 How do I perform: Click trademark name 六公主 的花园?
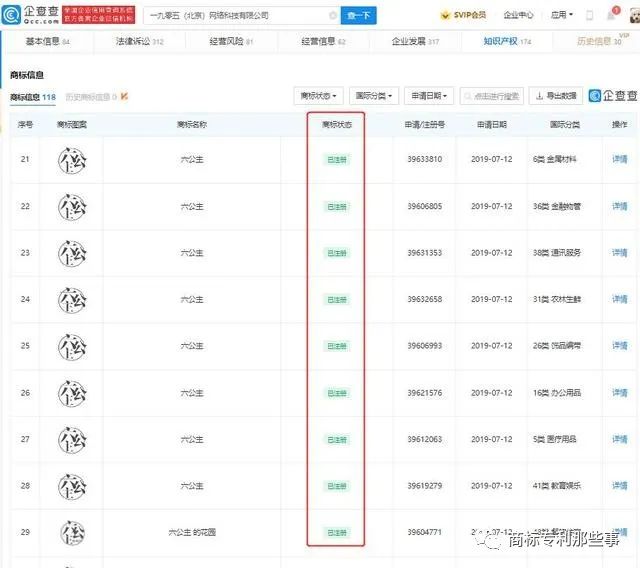click(x=192, y=532)
